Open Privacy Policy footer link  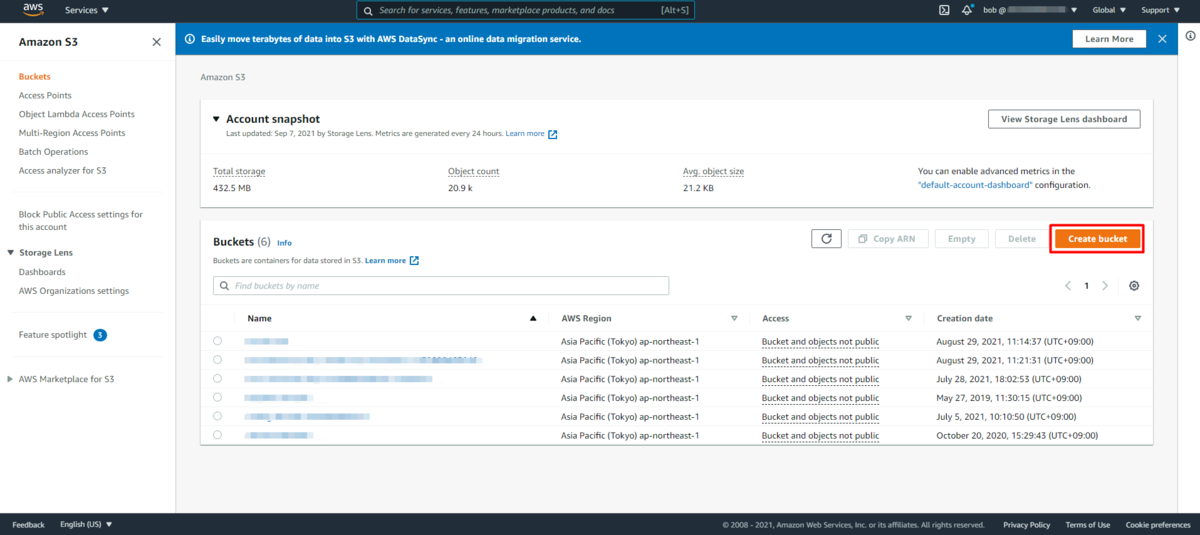(1026, 525)
